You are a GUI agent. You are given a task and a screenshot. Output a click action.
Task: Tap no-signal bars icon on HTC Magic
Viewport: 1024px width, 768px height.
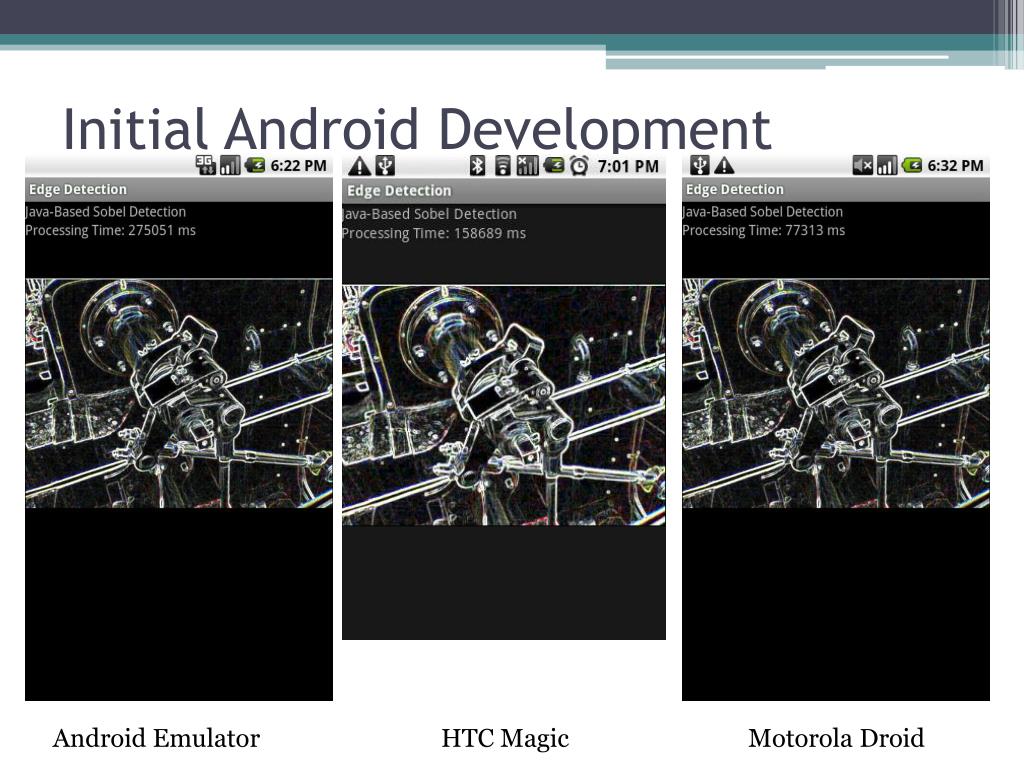(x=527, y=166)
